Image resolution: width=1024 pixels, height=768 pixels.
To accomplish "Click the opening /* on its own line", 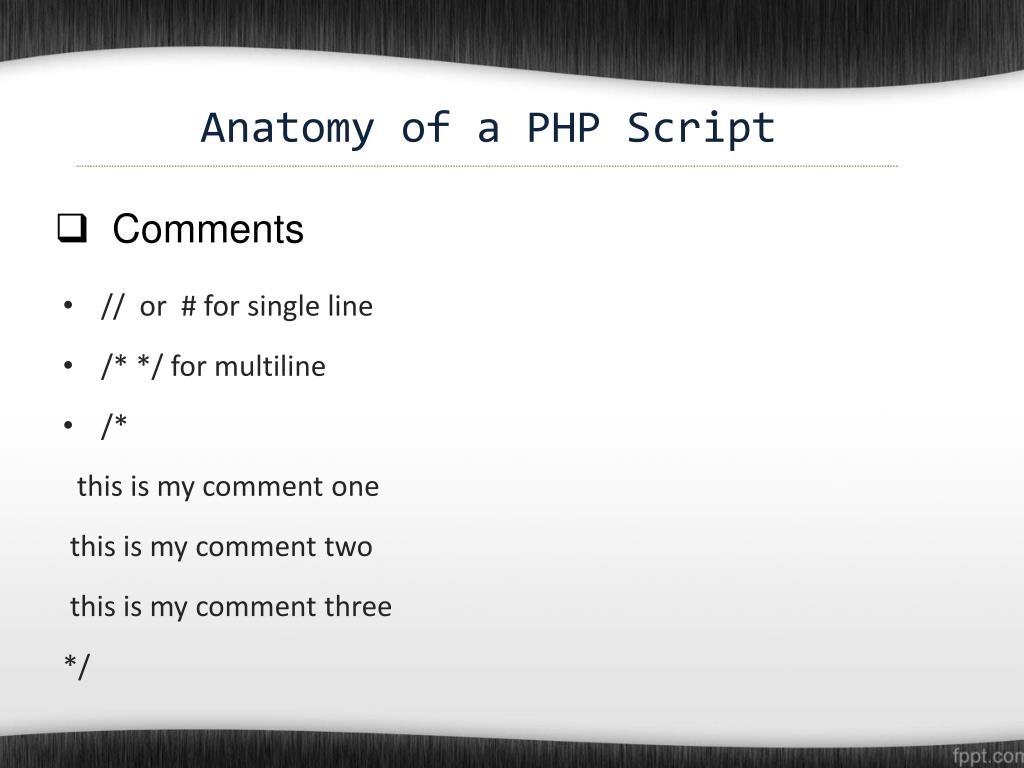I will click(x=114, y=426).
